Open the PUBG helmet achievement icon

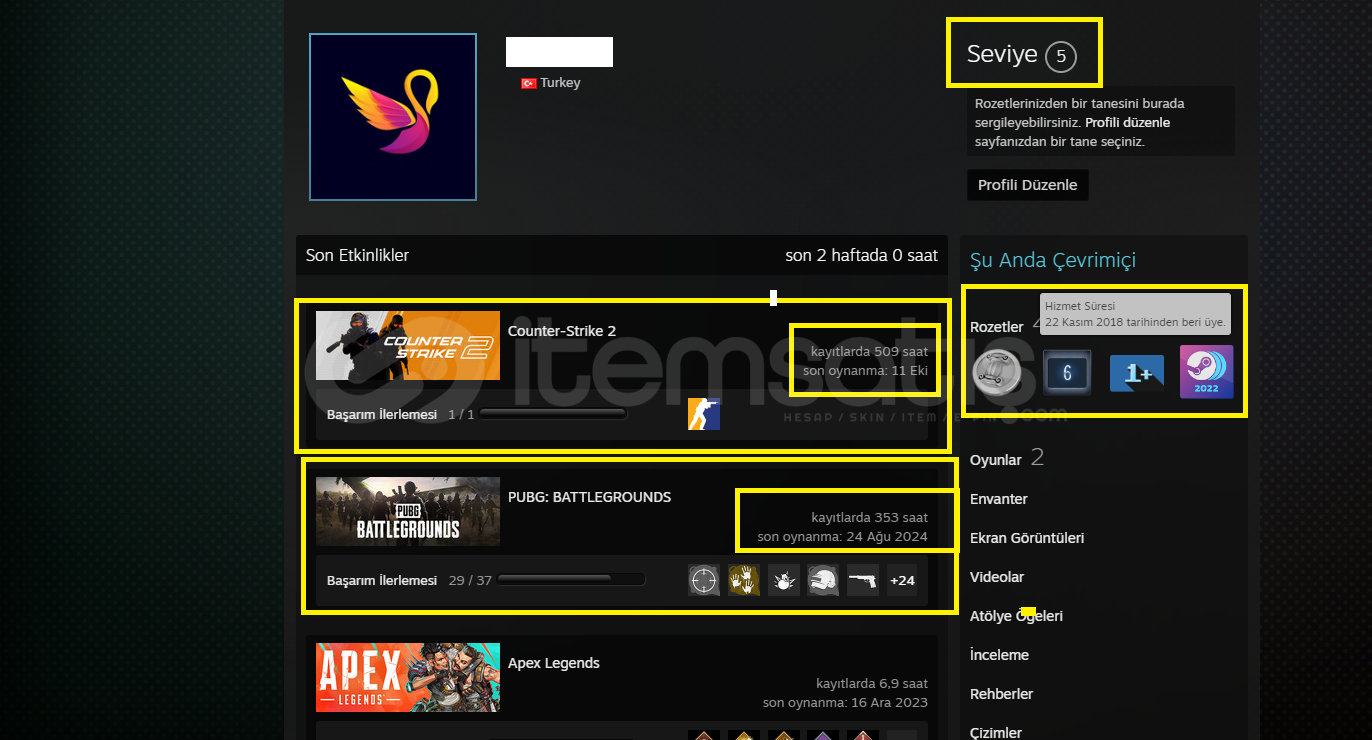(x=823, y=580)
